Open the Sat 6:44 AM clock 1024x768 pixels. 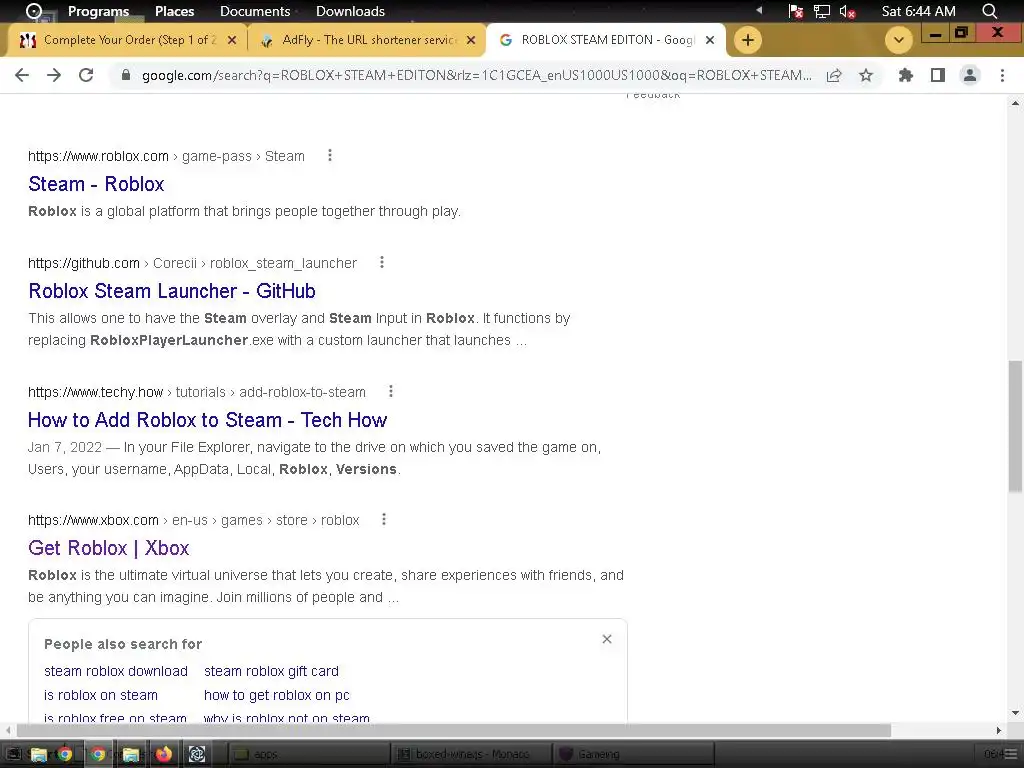[918, 11]
